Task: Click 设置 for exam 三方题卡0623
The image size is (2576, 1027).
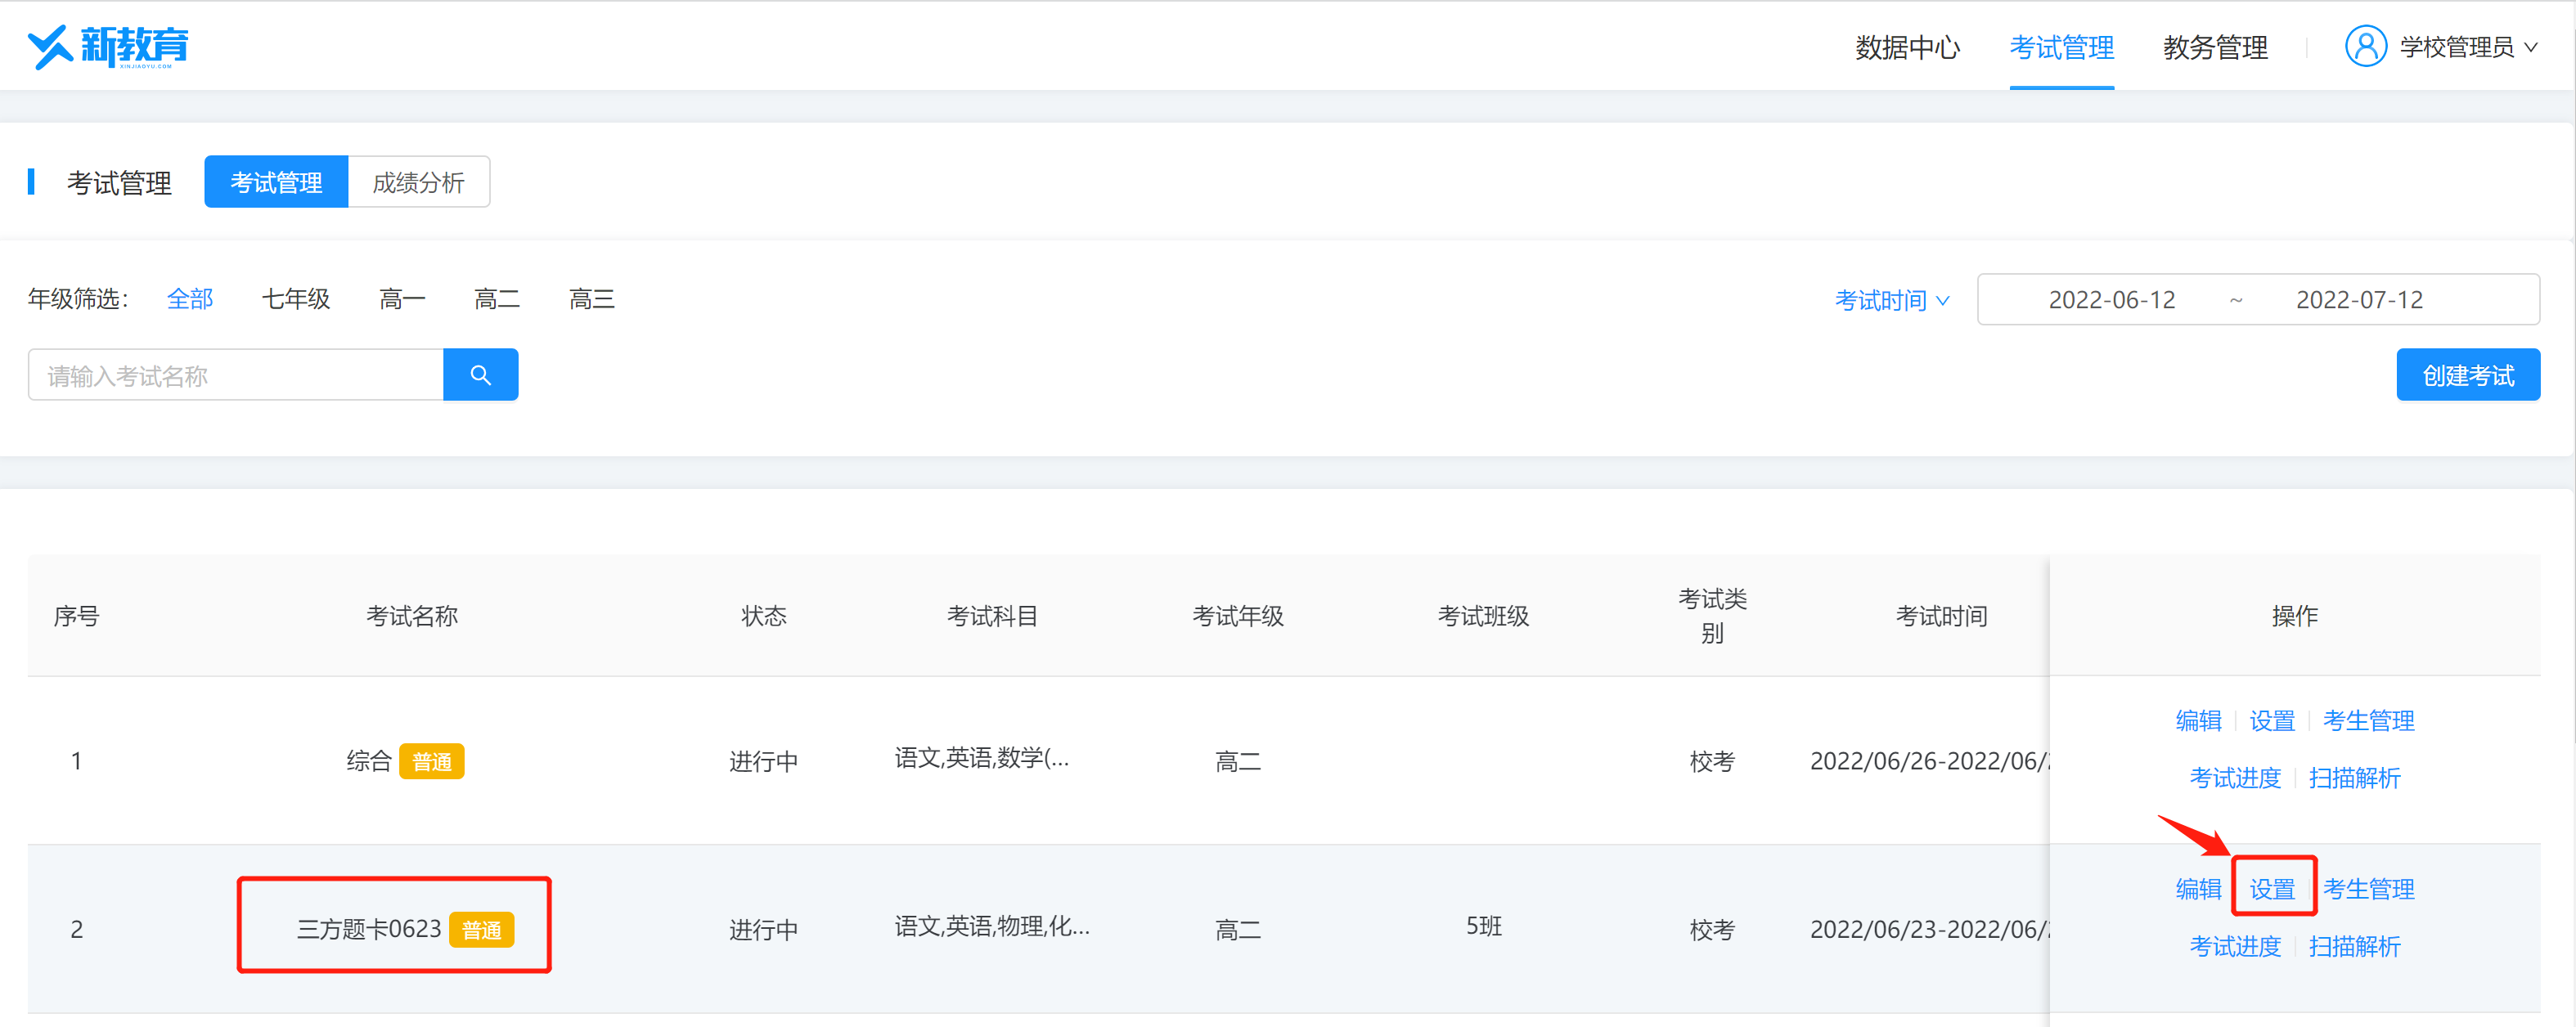Action: (2272, 888)
